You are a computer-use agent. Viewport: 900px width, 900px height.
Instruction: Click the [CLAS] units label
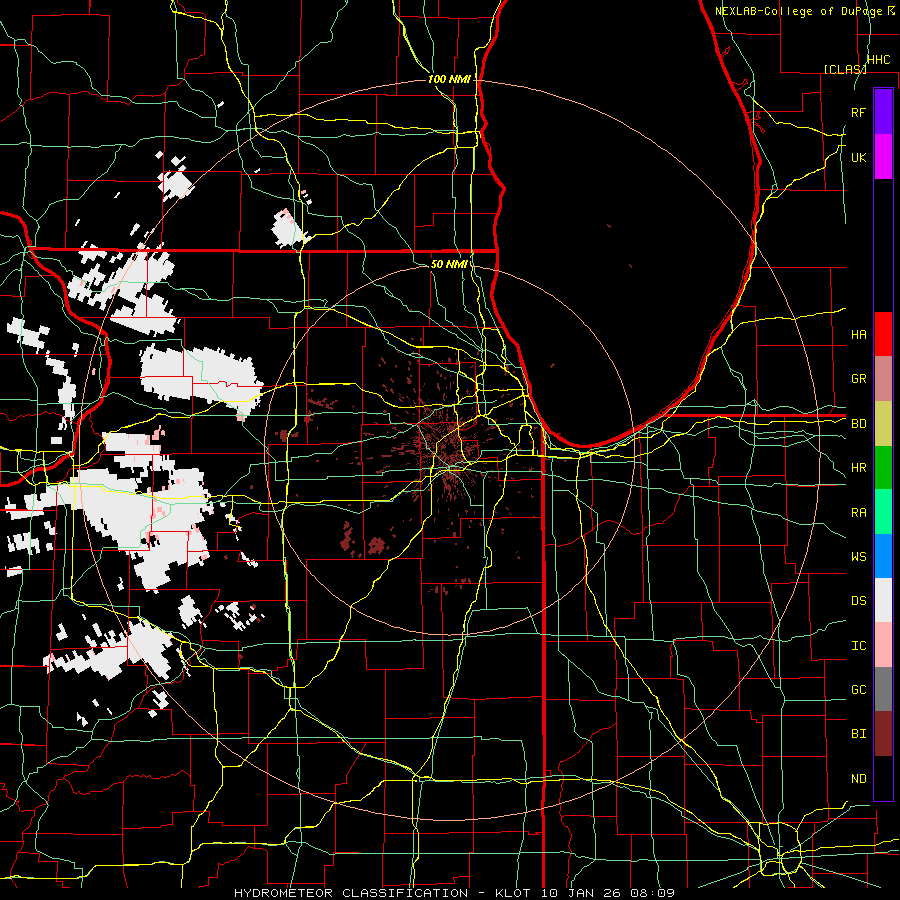pos(845,69)
